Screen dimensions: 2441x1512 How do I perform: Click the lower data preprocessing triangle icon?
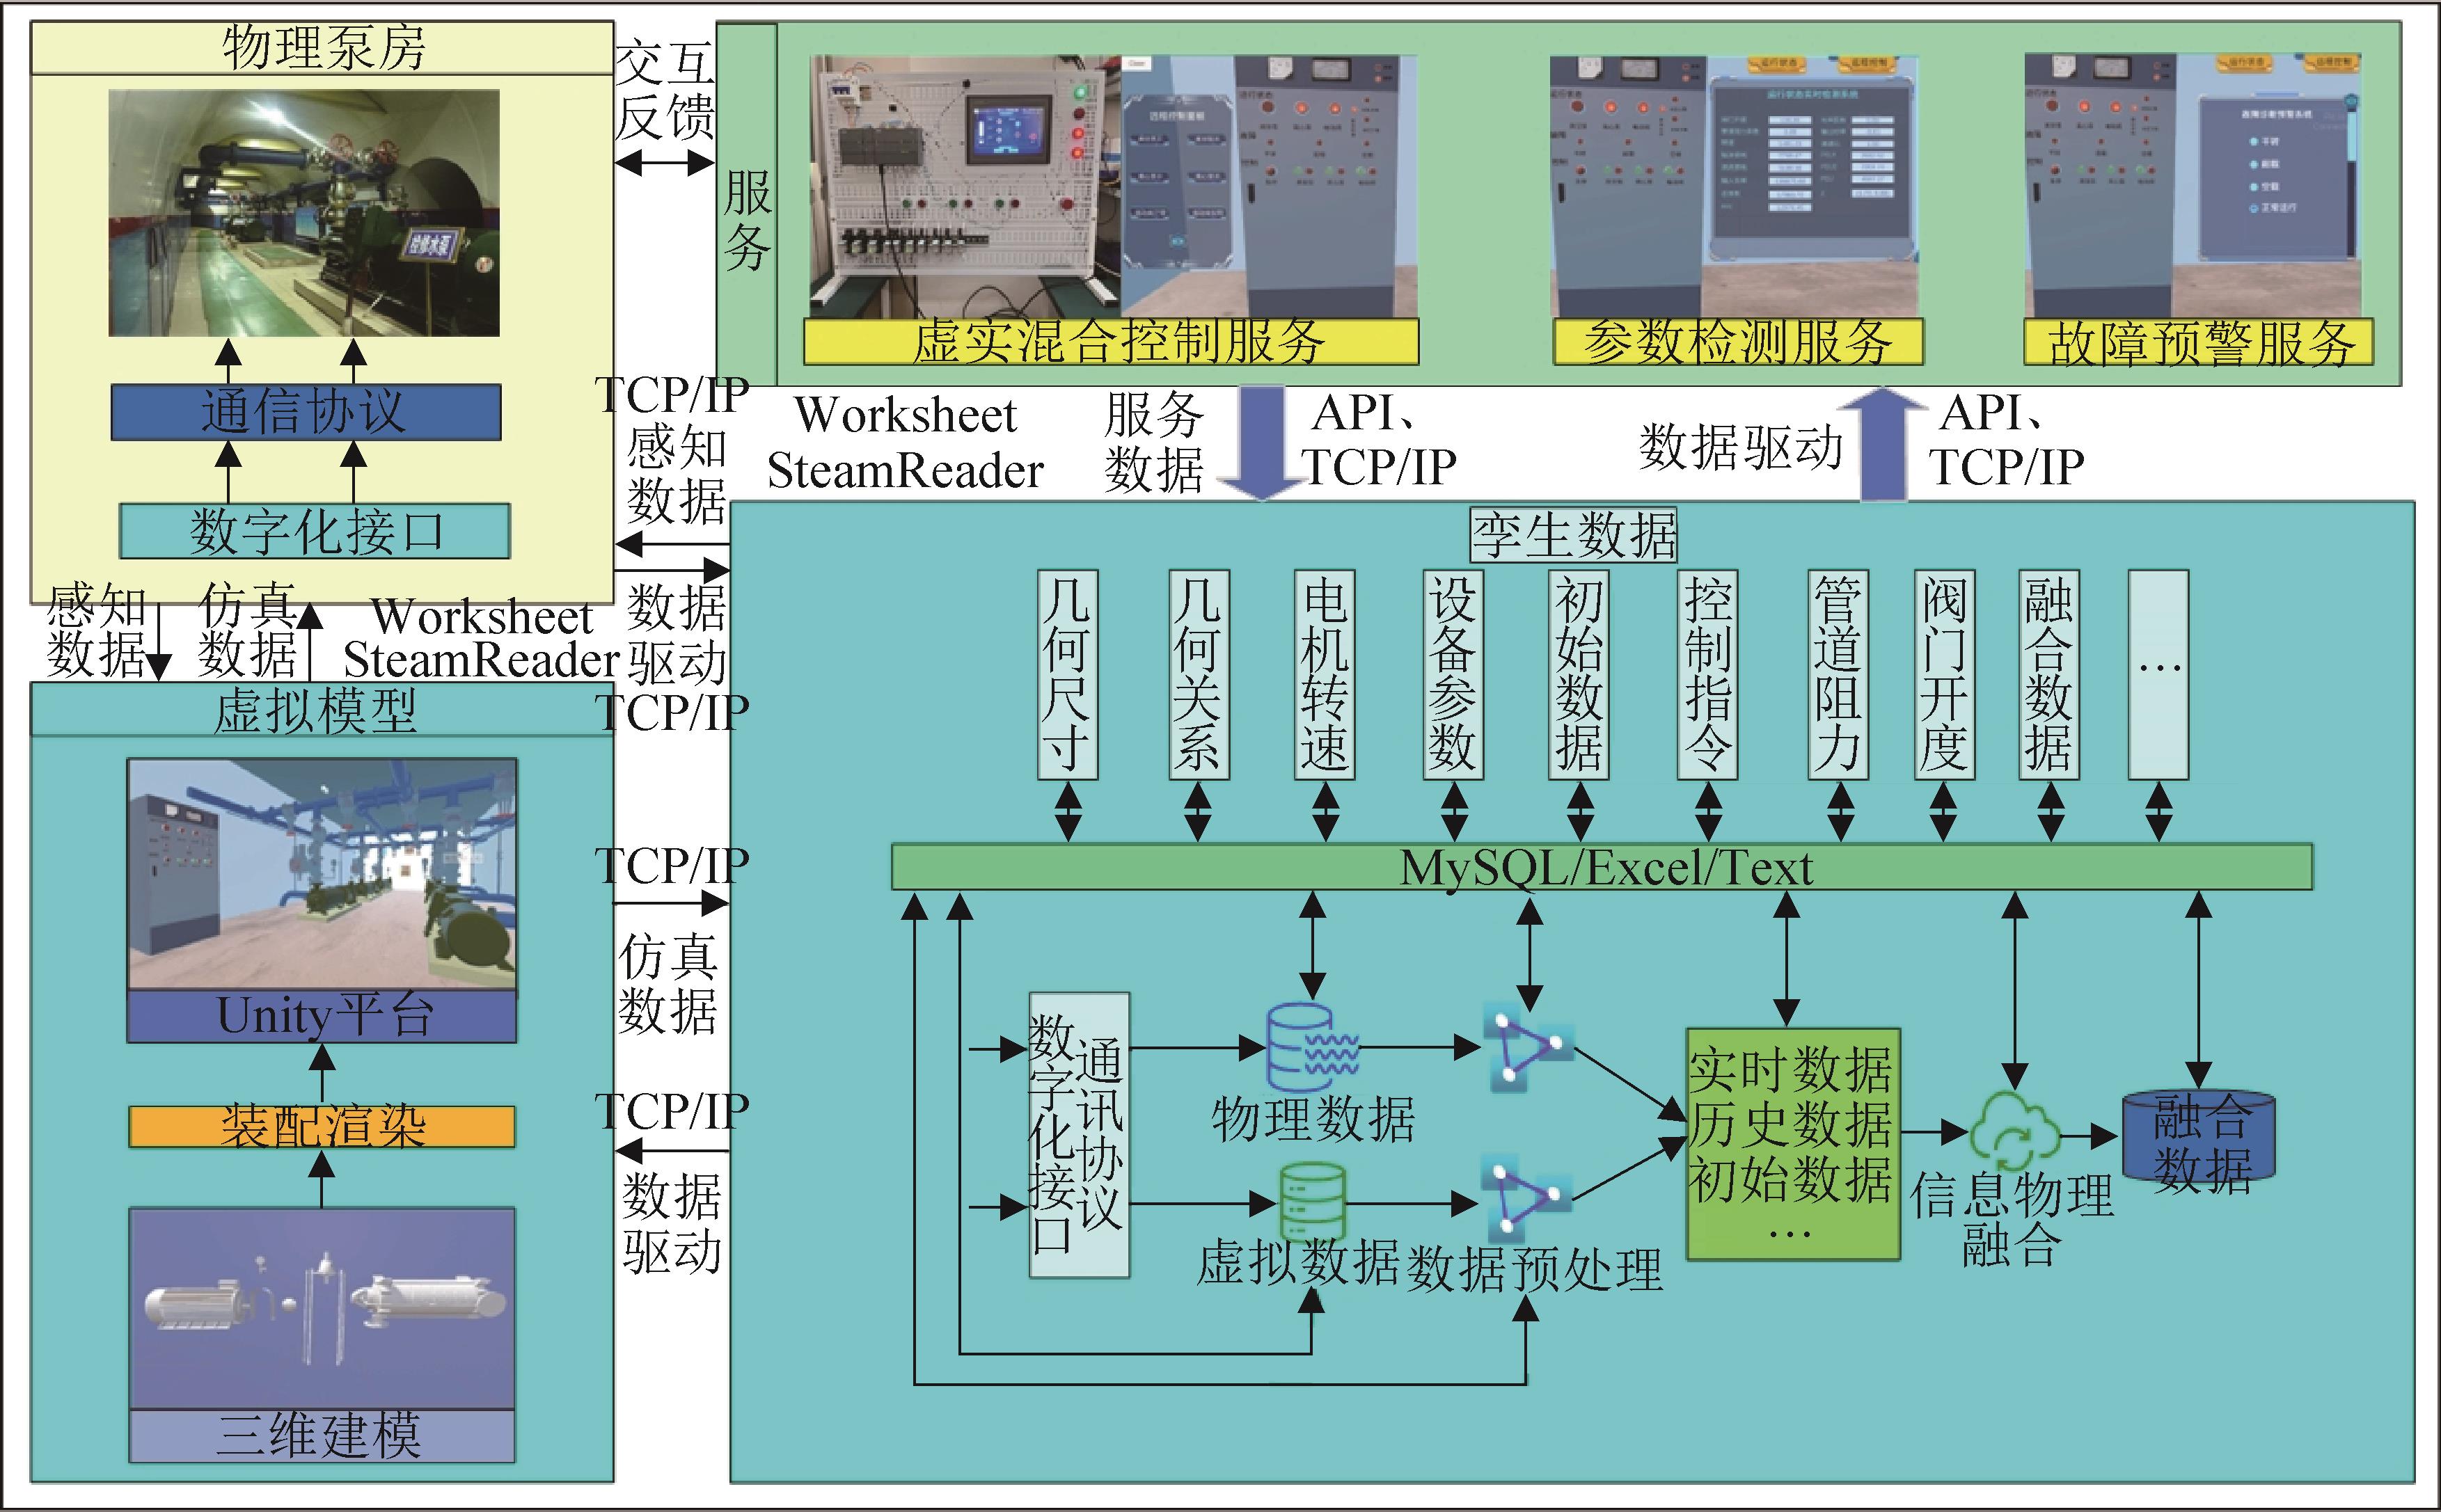point(1525,1198)
